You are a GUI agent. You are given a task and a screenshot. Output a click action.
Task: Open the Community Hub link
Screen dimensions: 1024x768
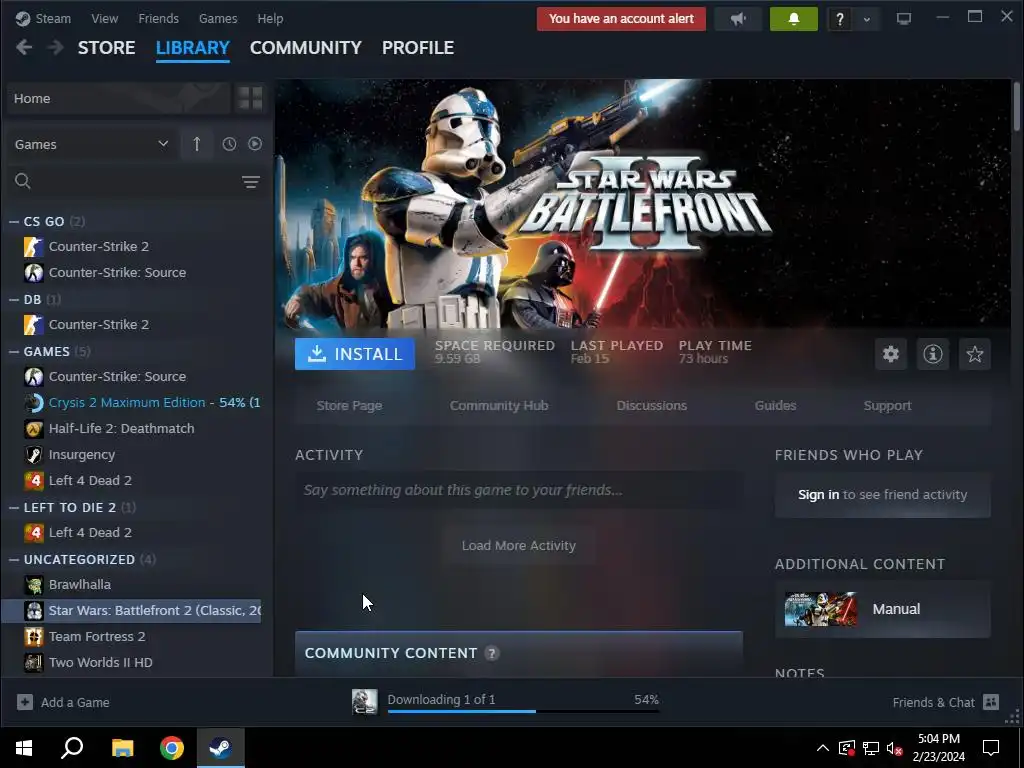(x=499, y=406)
